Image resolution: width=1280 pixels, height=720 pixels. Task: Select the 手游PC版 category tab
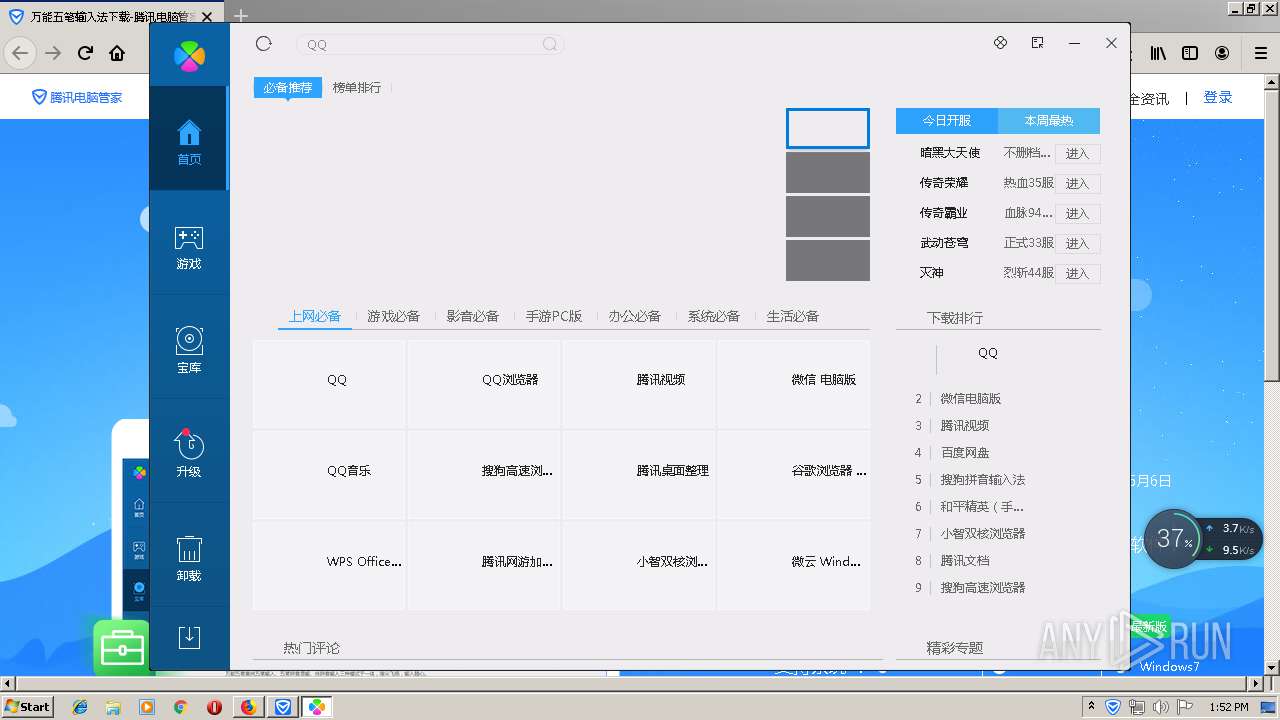[554, 316]
